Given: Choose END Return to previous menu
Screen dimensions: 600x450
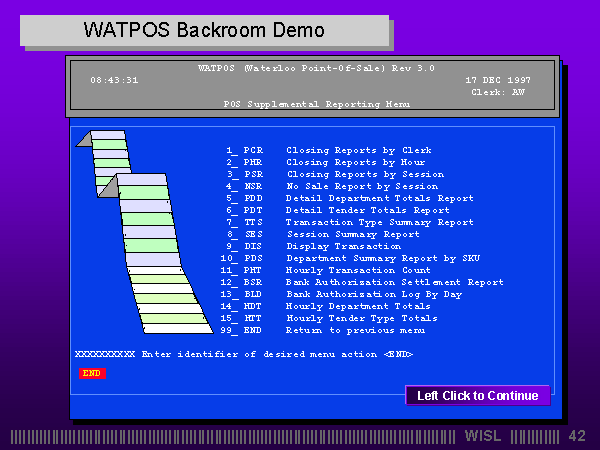Looking at the screenshot, I should [330, 330].
